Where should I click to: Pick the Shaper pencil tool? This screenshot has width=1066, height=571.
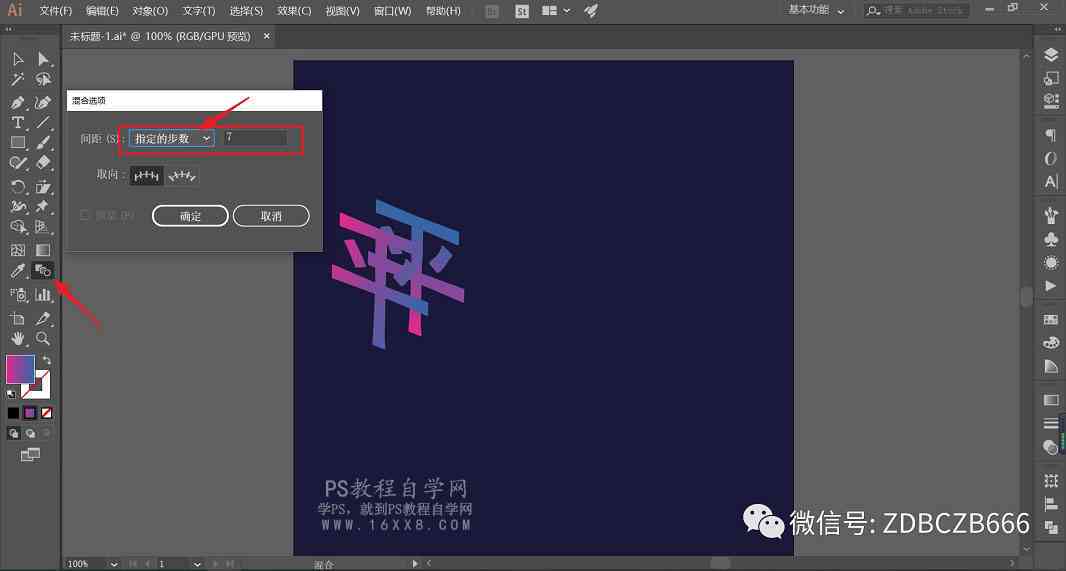click(x=18, y=163)
